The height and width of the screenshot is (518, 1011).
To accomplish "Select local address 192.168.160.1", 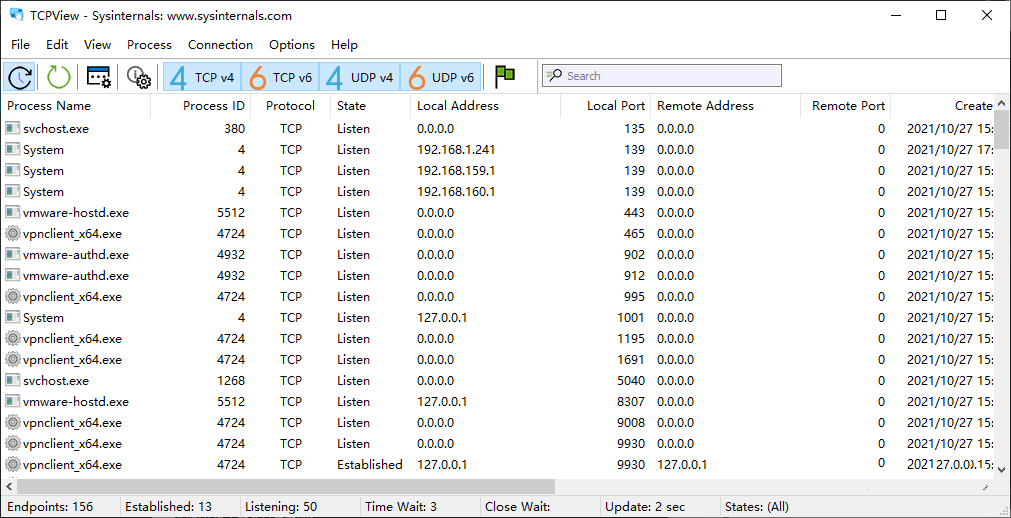I will click(456, 192).
